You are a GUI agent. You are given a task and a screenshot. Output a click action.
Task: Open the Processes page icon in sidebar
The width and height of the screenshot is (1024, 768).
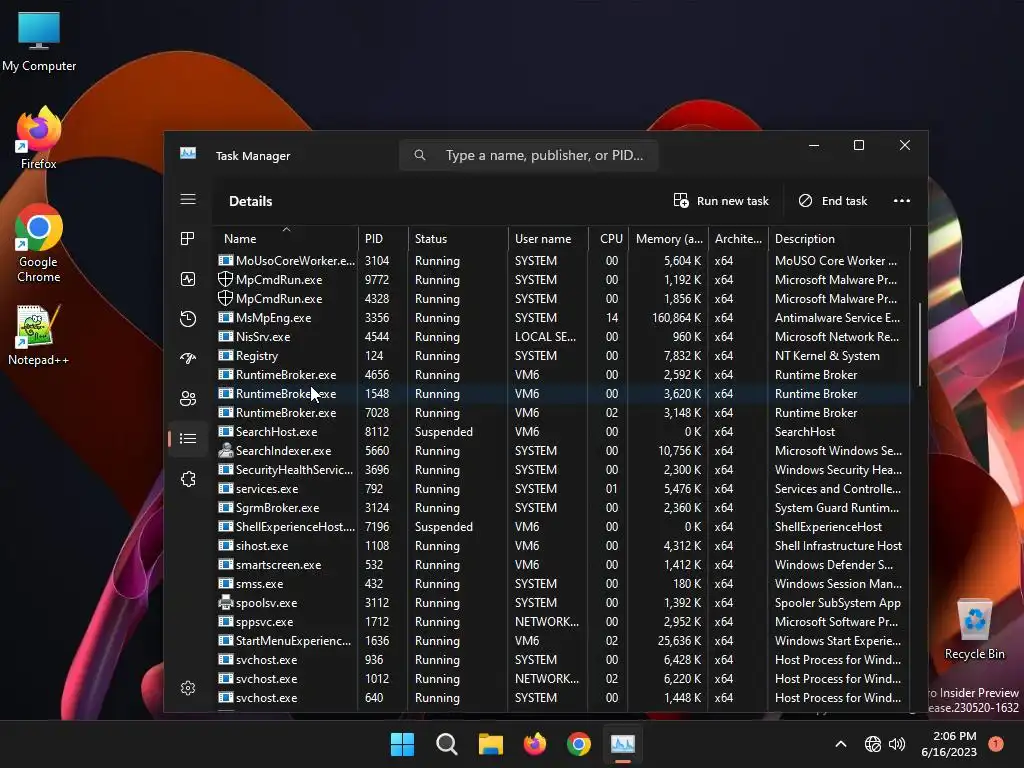click(188, 239)
